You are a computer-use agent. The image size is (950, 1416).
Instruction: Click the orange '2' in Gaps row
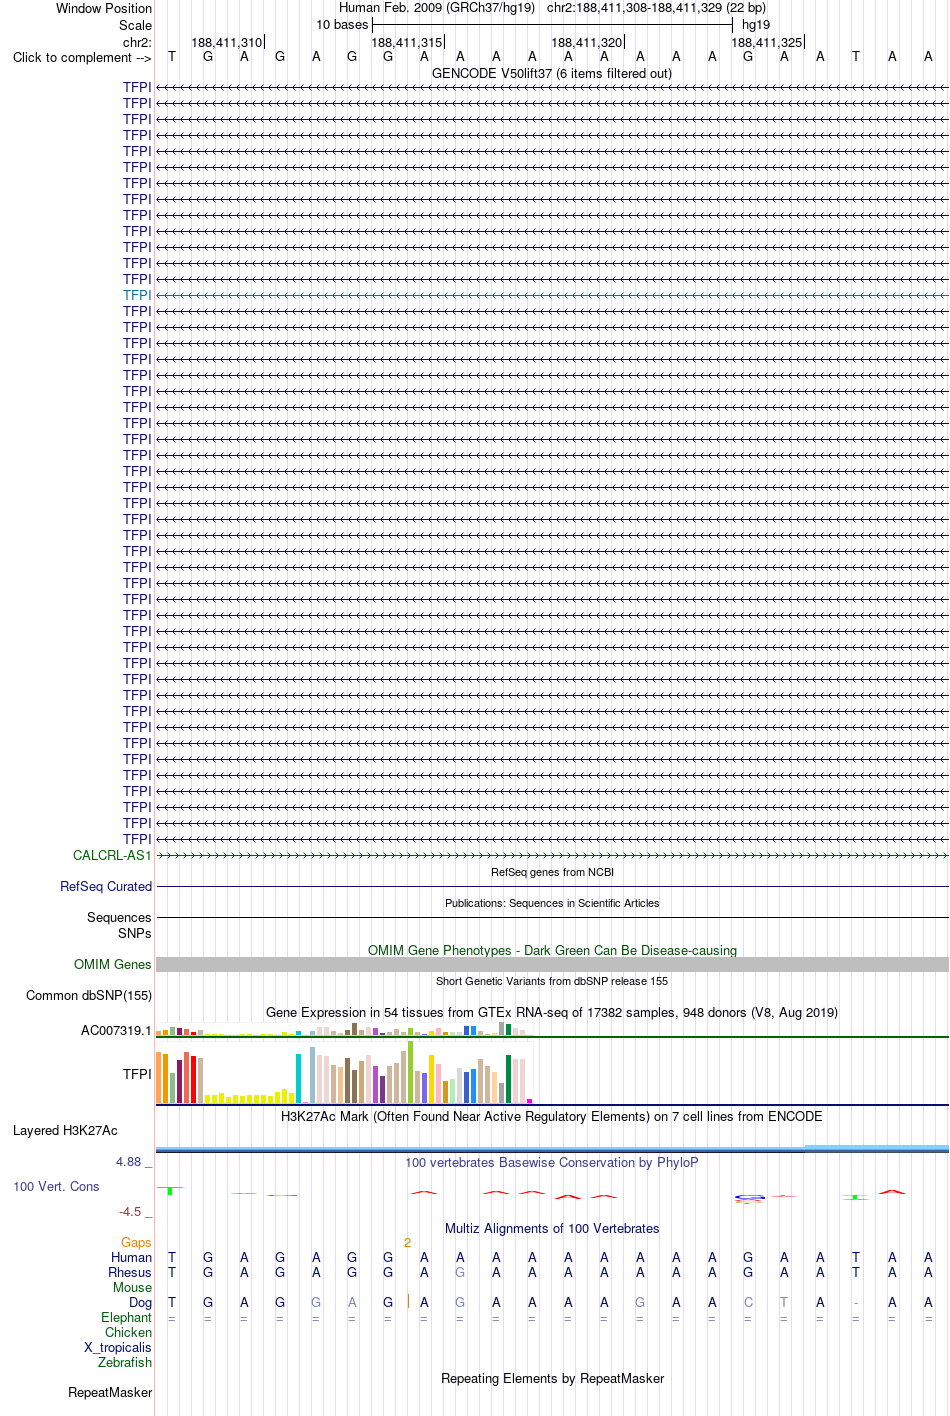(407, 1242)
